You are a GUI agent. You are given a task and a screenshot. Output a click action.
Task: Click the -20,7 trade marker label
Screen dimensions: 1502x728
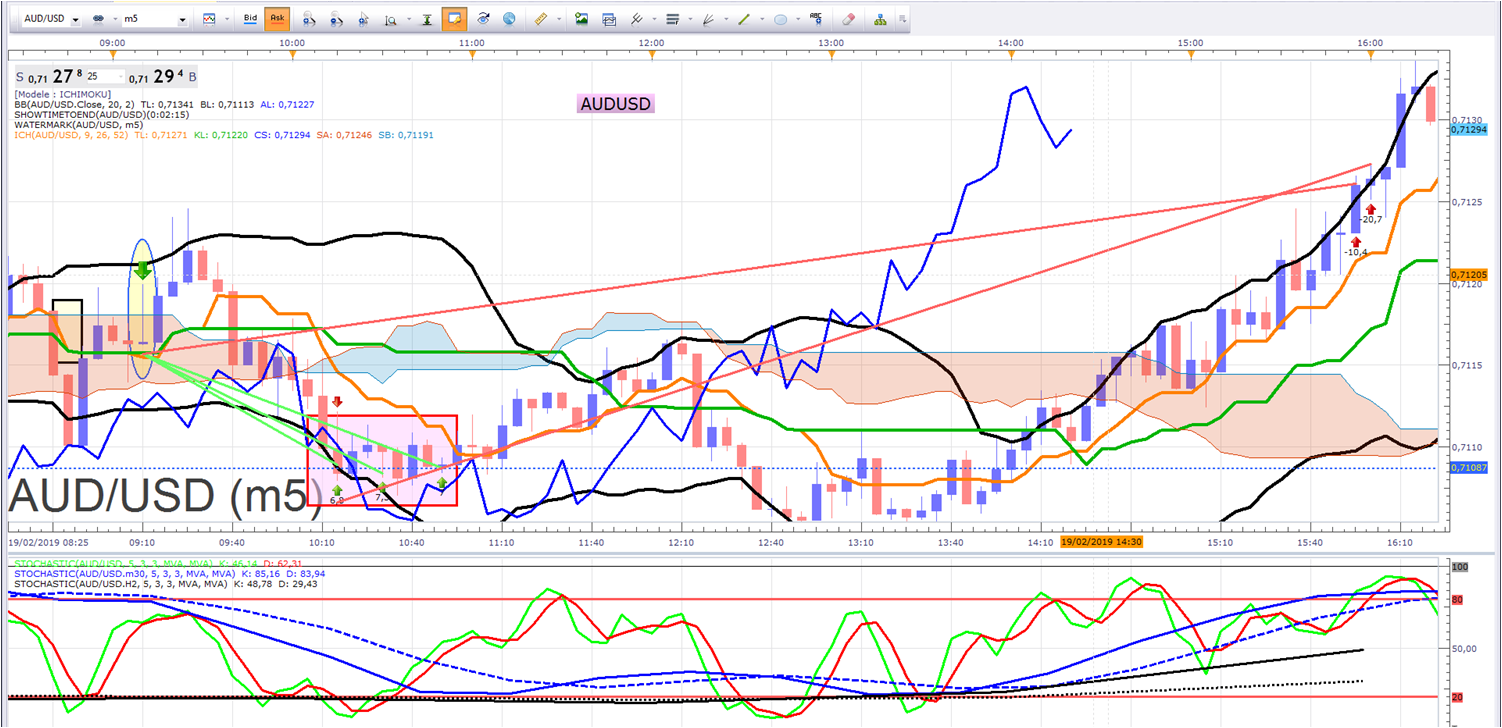pyautogui.click(x=1370, y=220)
